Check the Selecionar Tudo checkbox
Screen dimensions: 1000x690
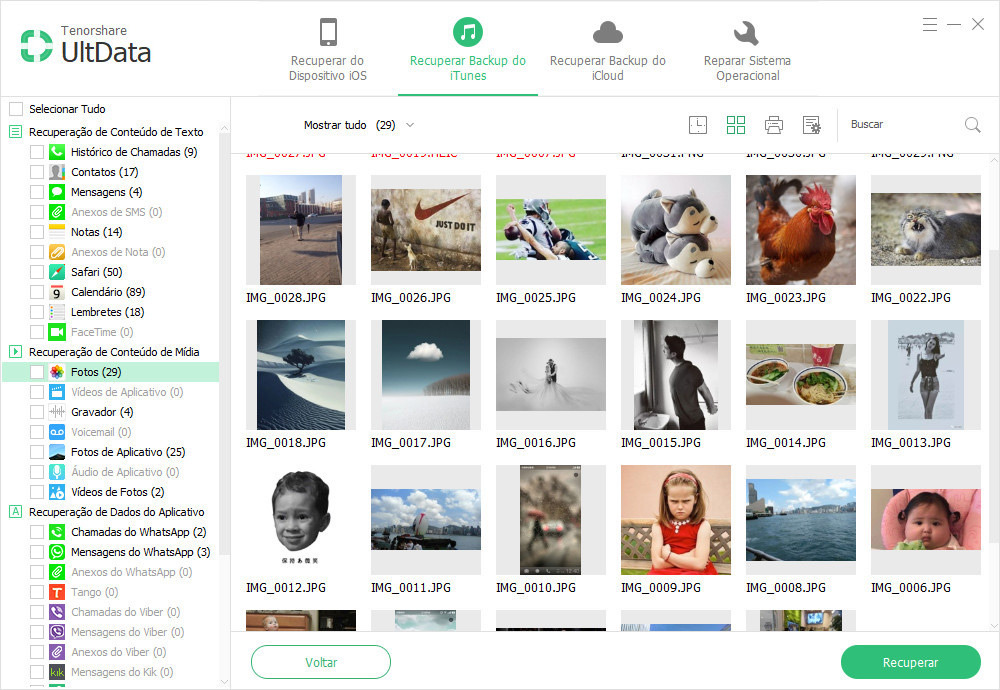click(16, 109)
